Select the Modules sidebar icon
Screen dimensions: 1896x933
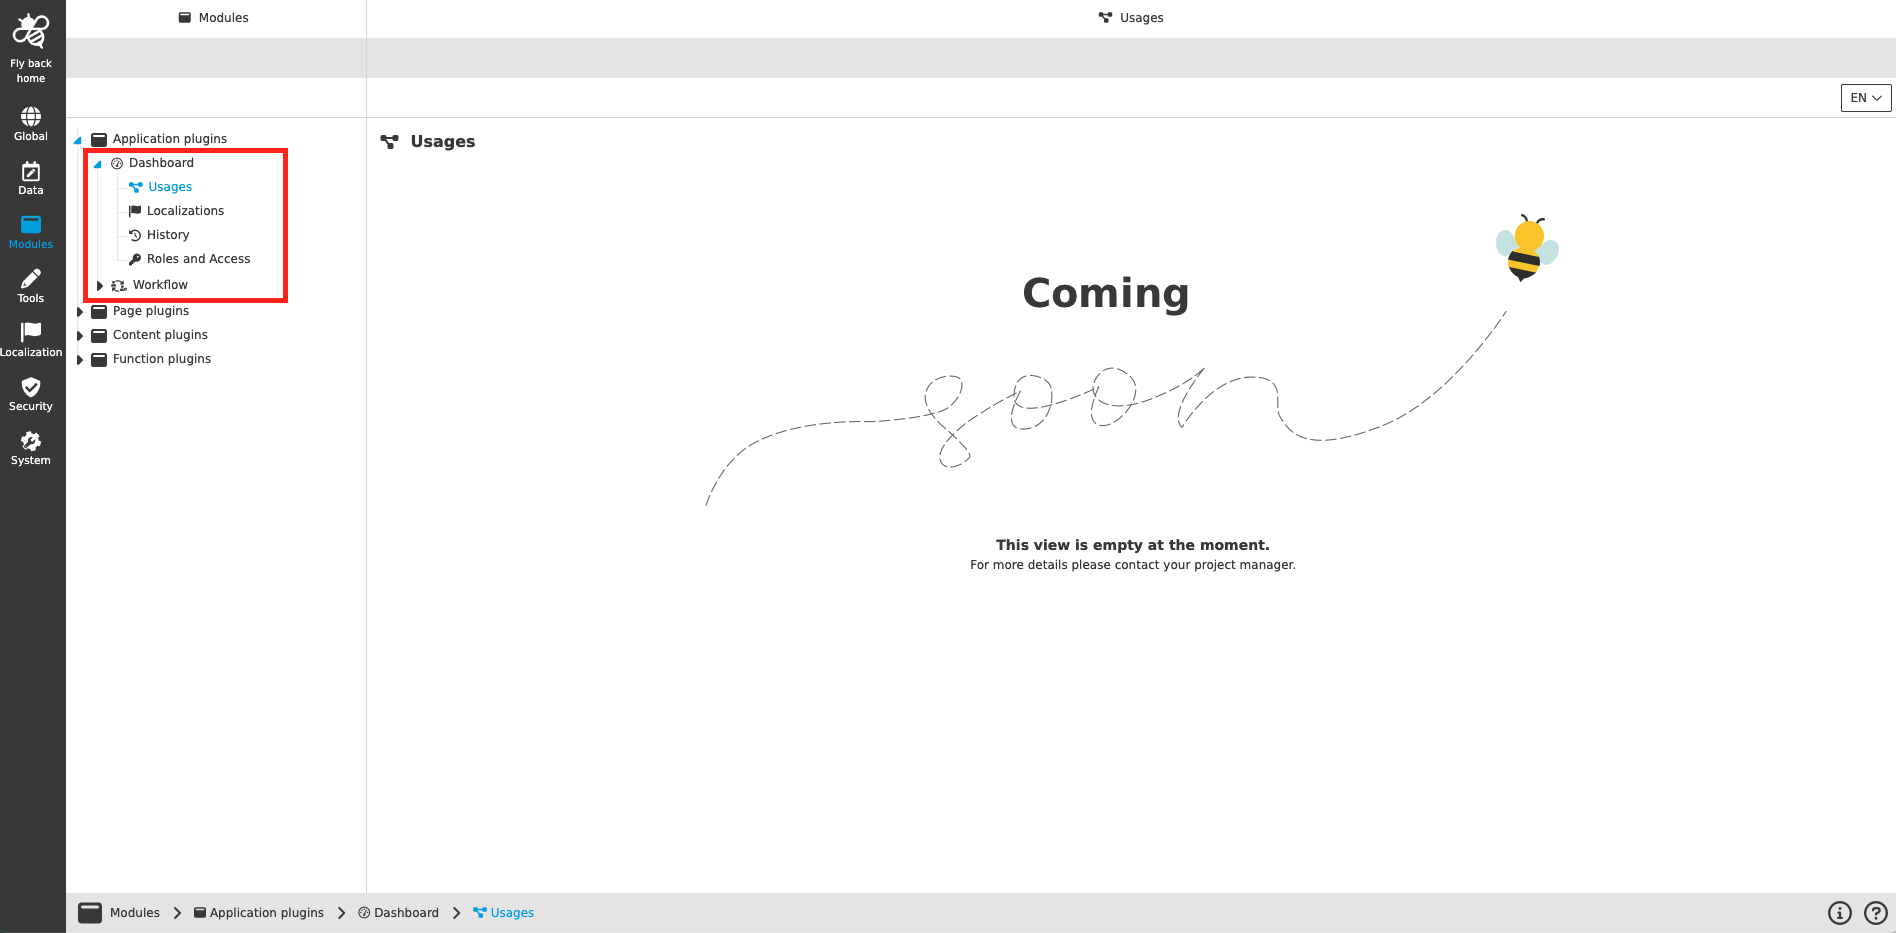30,230
